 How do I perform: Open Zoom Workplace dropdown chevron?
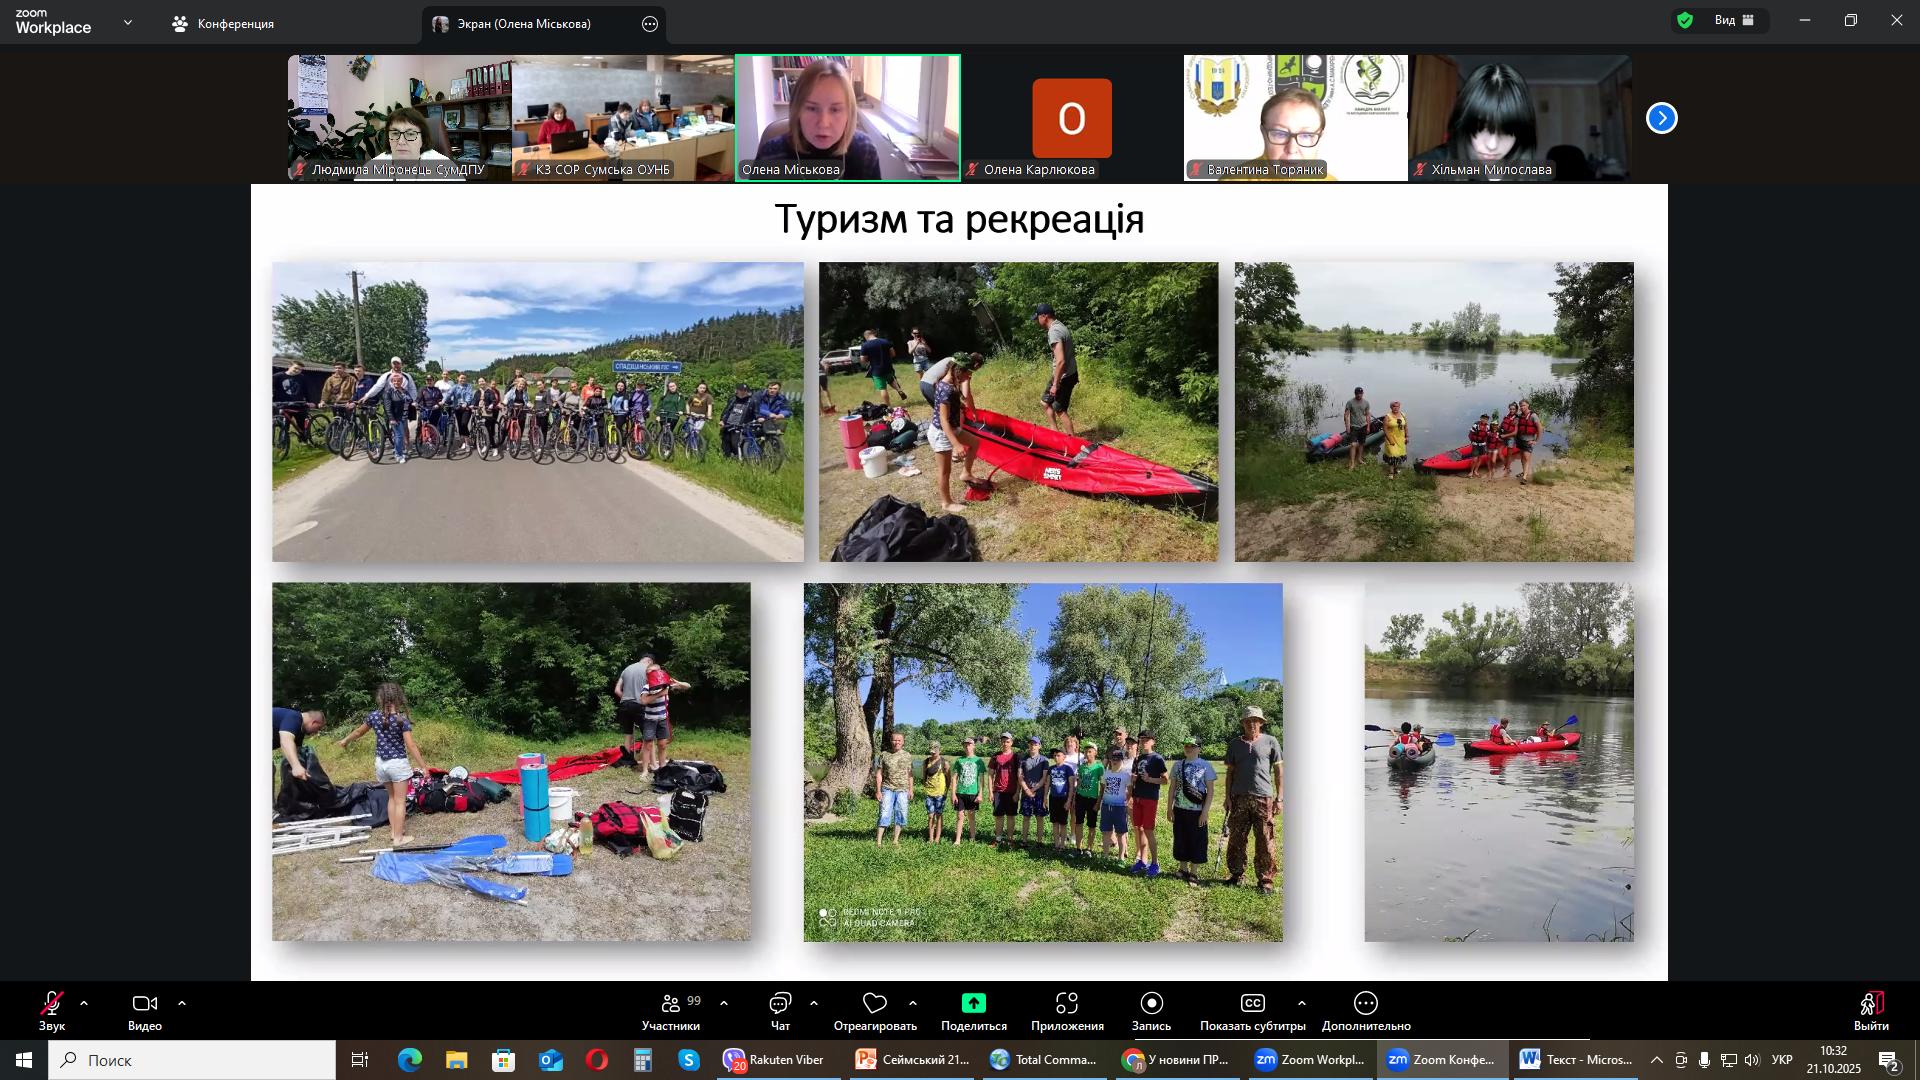(x=127, y=22)
